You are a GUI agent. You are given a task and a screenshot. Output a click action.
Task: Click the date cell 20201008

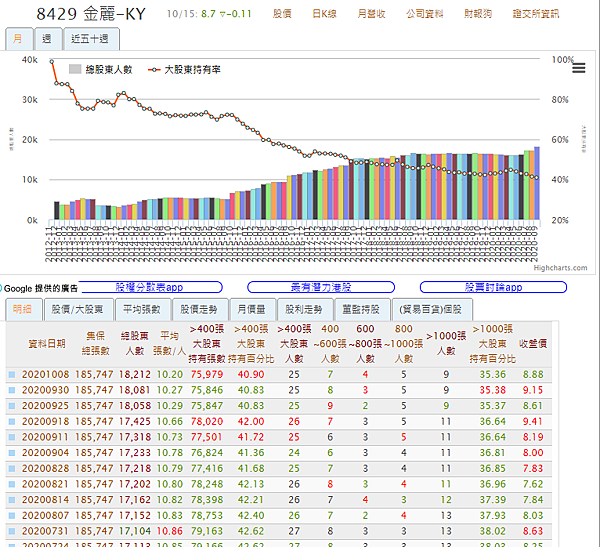tap(46, 374)
